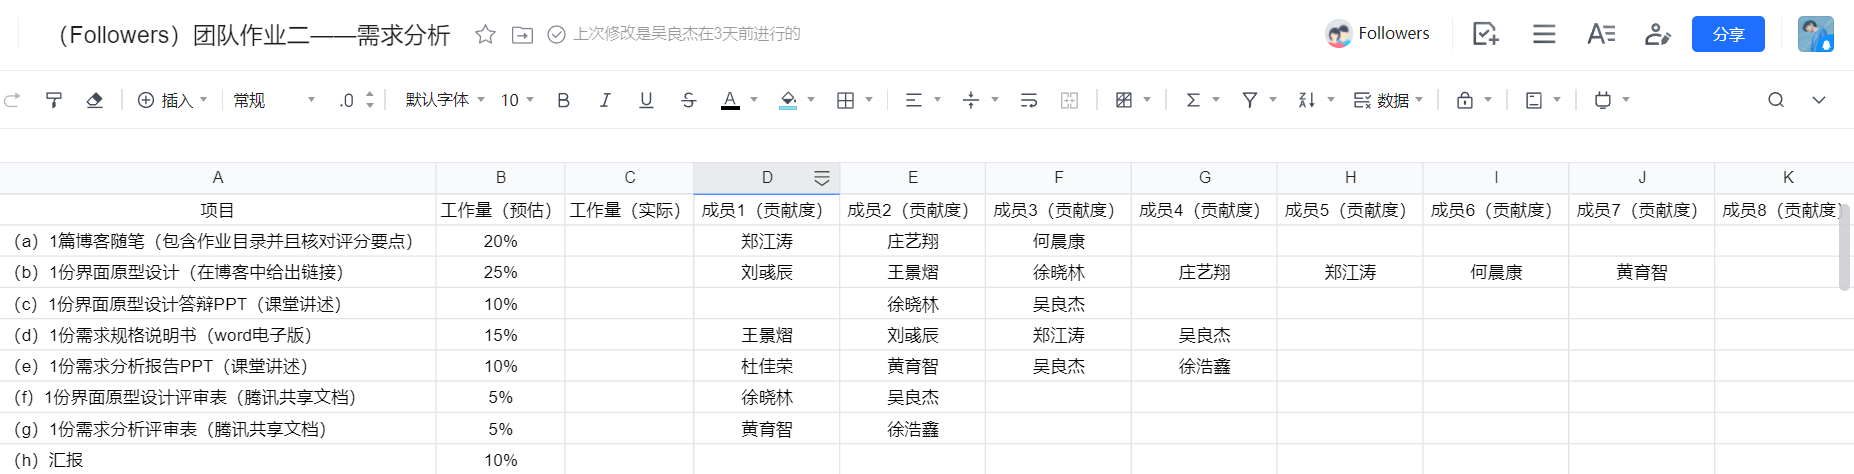Viewport: 1854px width, 474px height.
Task: Click the saved status checkmark icon
Action: [x=557, y=35]
